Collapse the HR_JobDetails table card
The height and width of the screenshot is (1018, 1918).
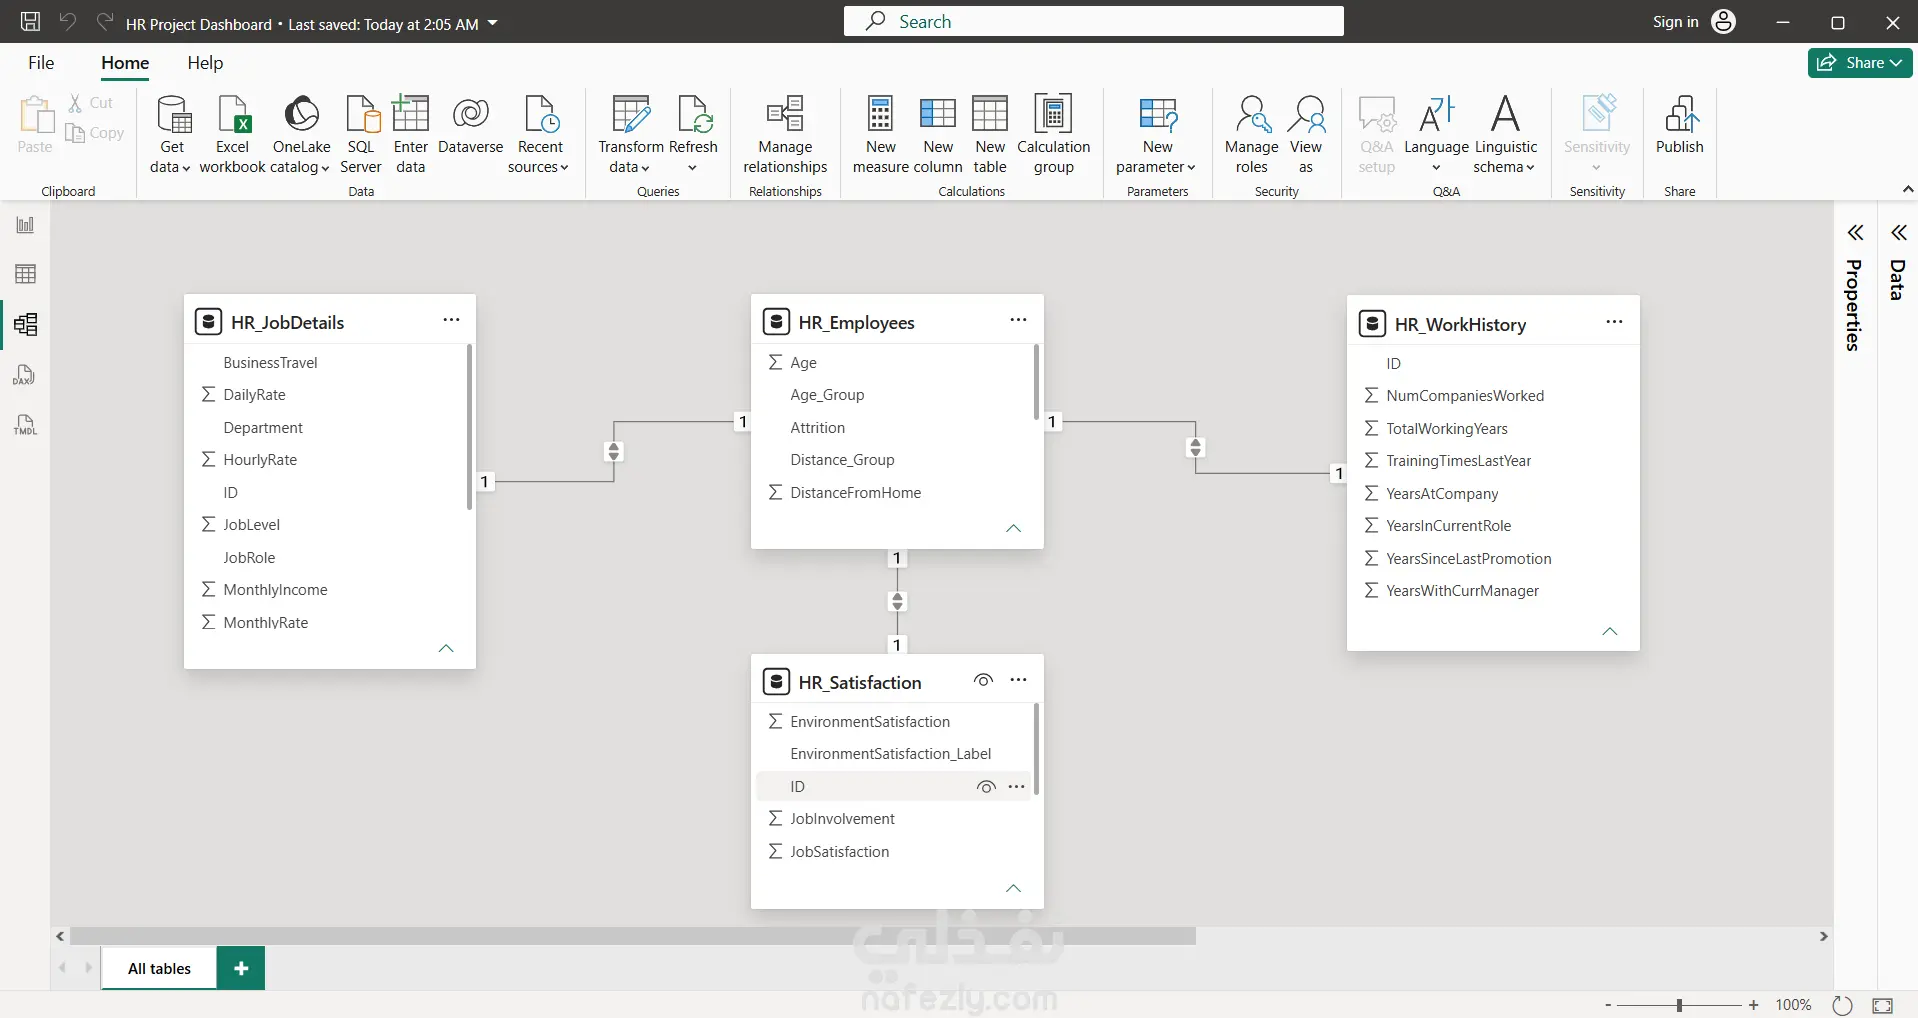click(x=446, y=649)
